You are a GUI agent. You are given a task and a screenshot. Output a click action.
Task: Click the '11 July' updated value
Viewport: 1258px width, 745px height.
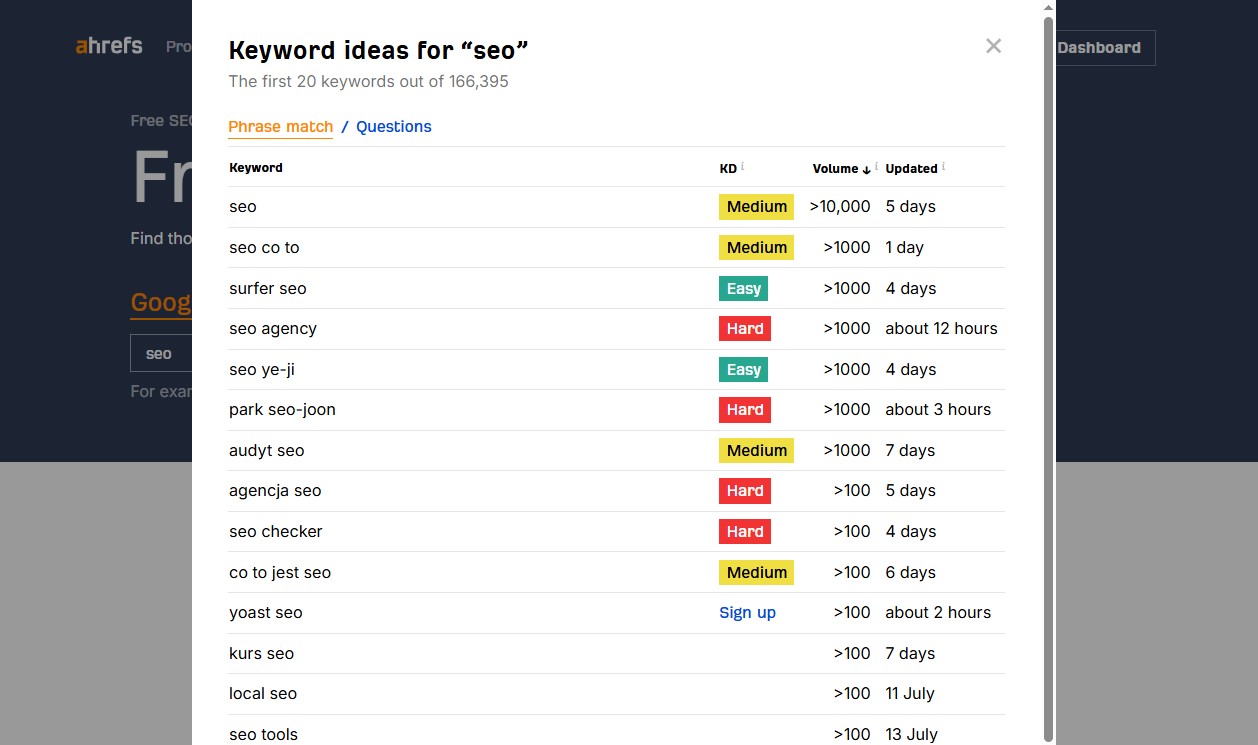tap(910, 694)
